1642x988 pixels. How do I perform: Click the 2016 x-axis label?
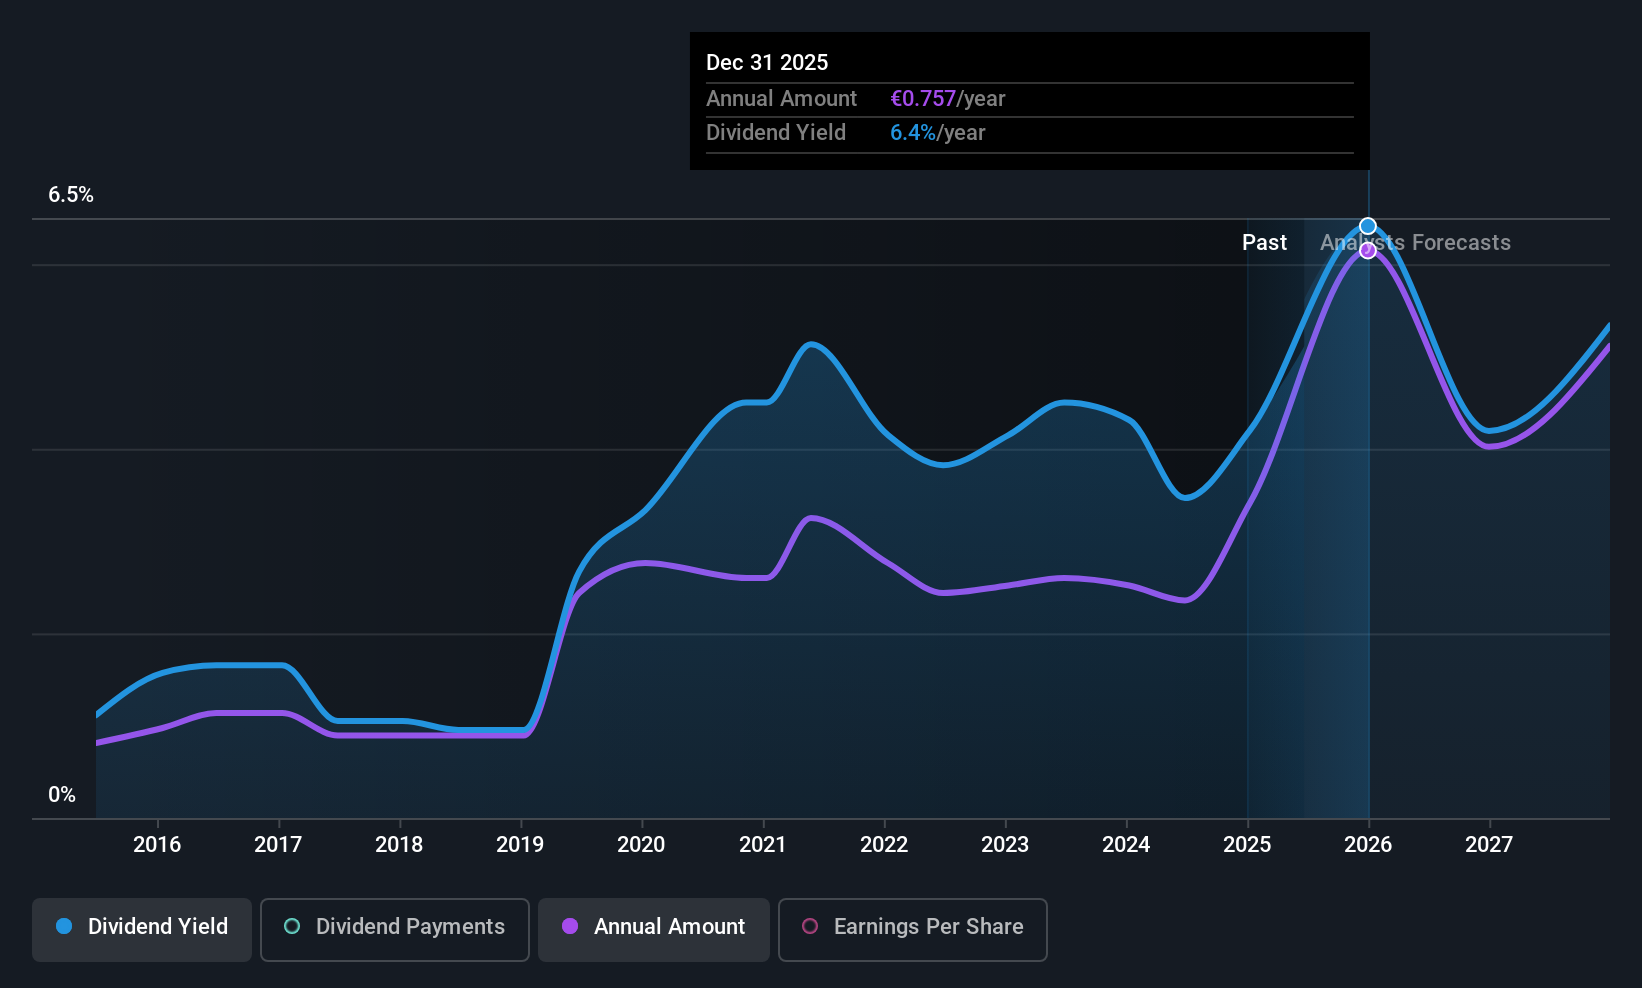pyautogui.click(x=157, y=845)
